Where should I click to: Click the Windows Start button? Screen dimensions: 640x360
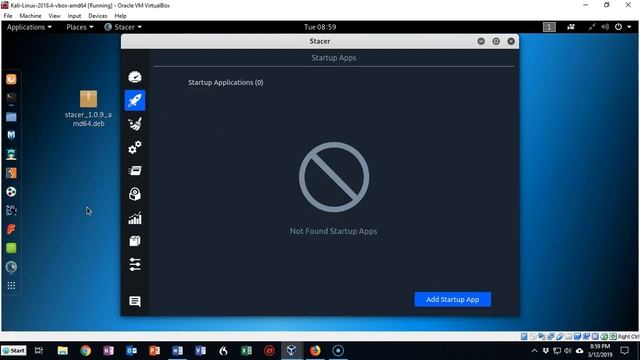[x=13, y=351]
